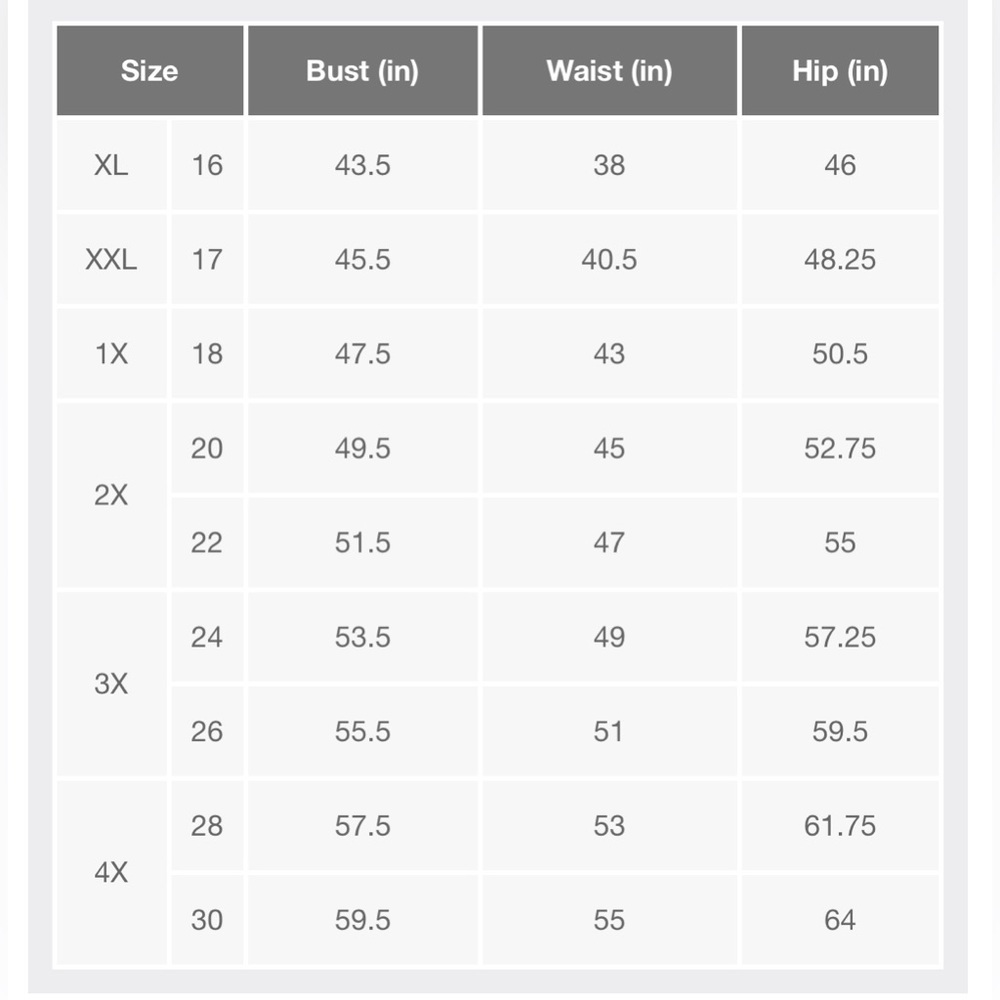Click numeric size 22 cell
This screenshot has height=1000, width=1000.
click(207, 542)
